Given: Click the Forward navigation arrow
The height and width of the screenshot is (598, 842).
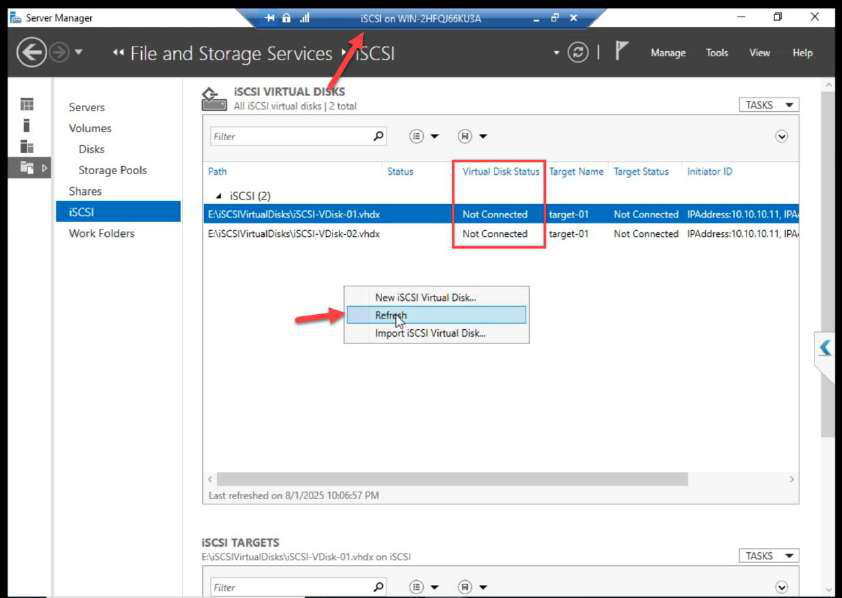Looking at the screenshot, I should [x=59, y=53].
